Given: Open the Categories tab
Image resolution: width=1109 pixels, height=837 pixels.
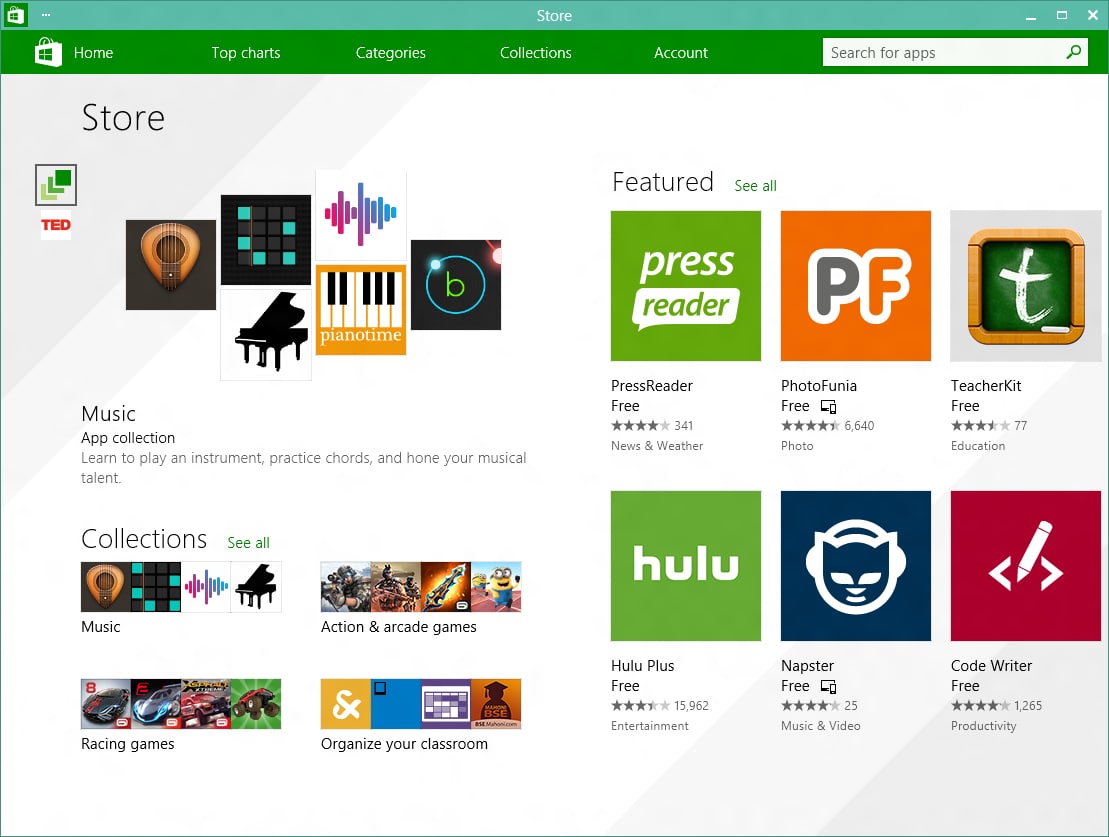Looking at the screenshot, I should click(x=390, y=52).
